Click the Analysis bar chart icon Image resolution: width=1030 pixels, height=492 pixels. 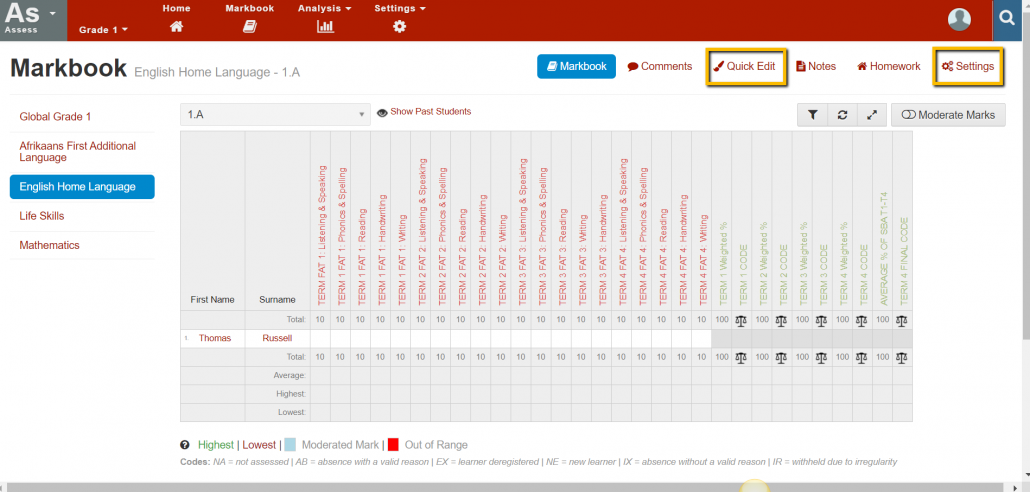325,27
